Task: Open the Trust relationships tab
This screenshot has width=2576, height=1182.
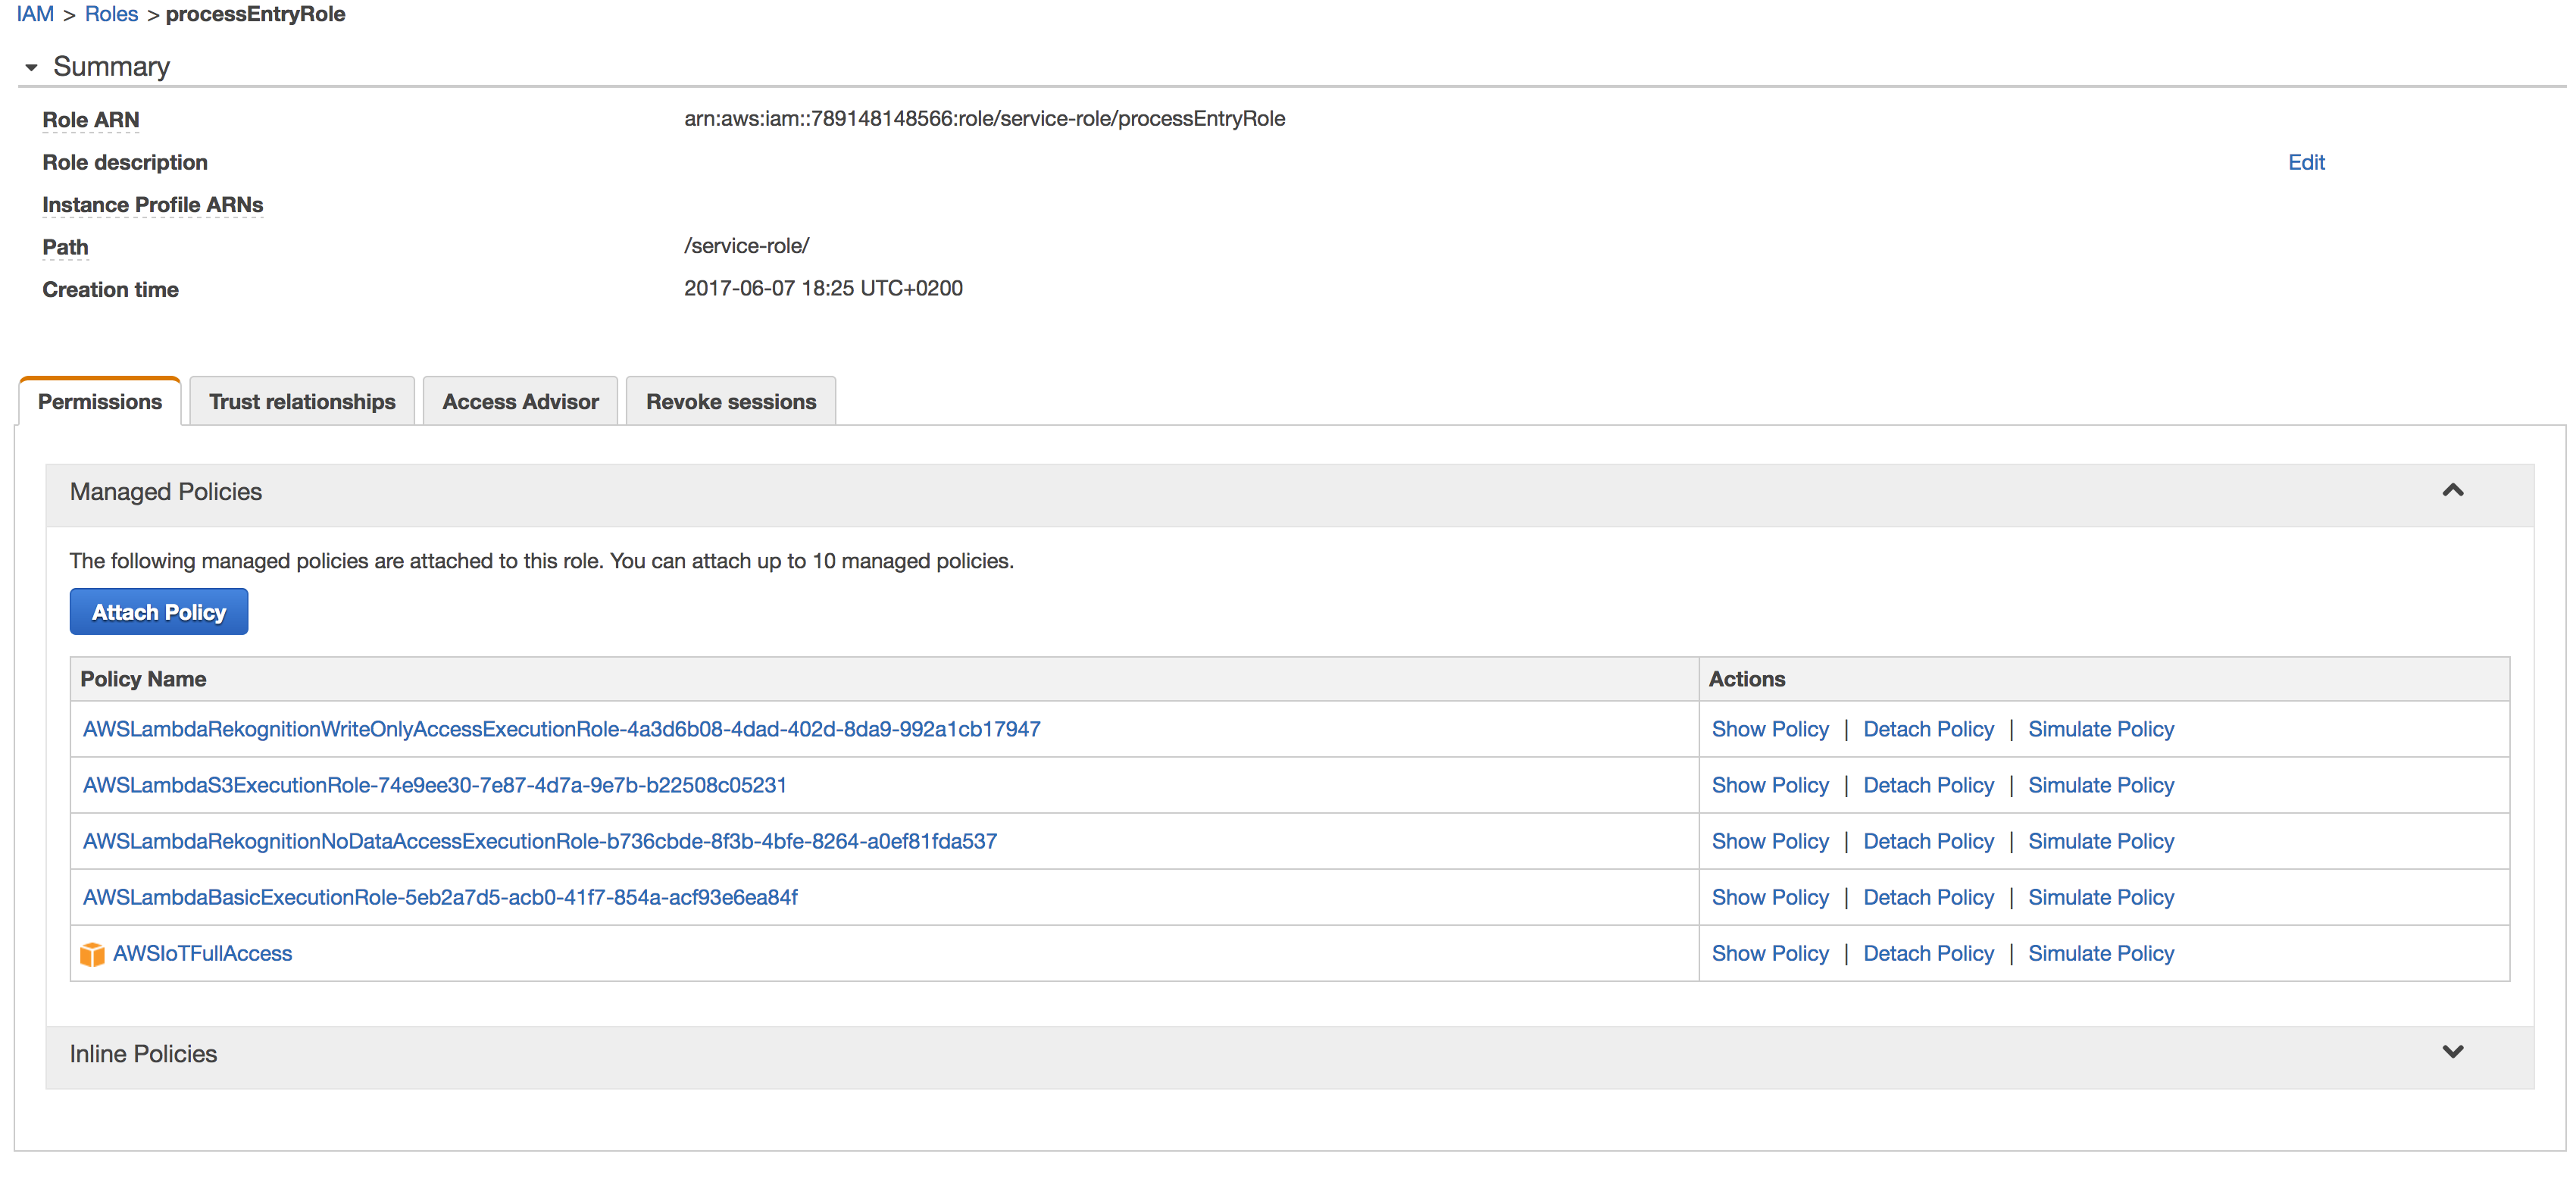Action: click(x=301, y=402)
